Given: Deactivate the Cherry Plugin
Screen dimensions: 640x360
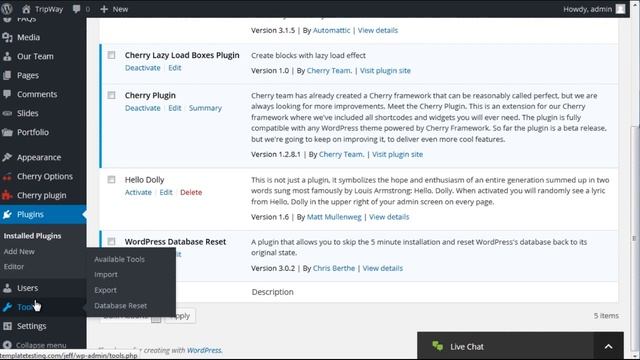Looking at the screenshot, I should point(142,108).
